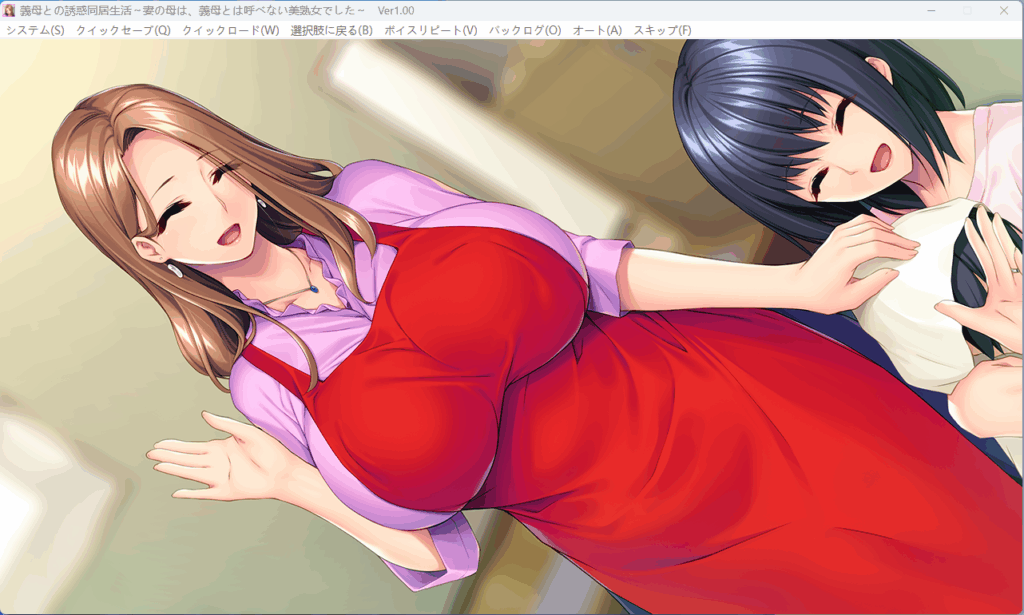Click ボイスリピート(V) menu entry

pos(430,30)
